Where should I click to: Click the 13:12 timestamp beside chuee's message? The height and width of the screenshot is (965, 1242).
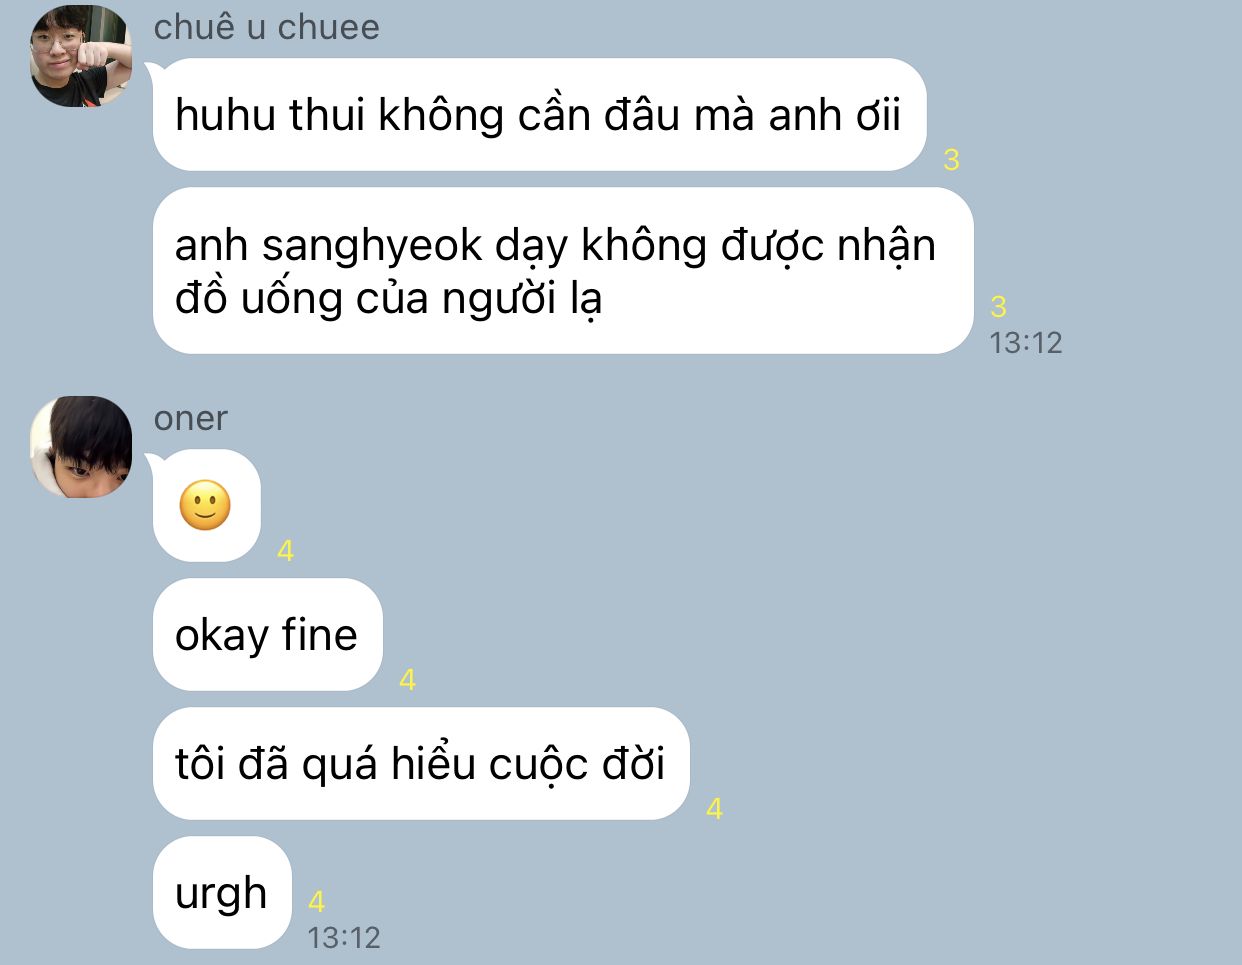tap(1025, 343)
